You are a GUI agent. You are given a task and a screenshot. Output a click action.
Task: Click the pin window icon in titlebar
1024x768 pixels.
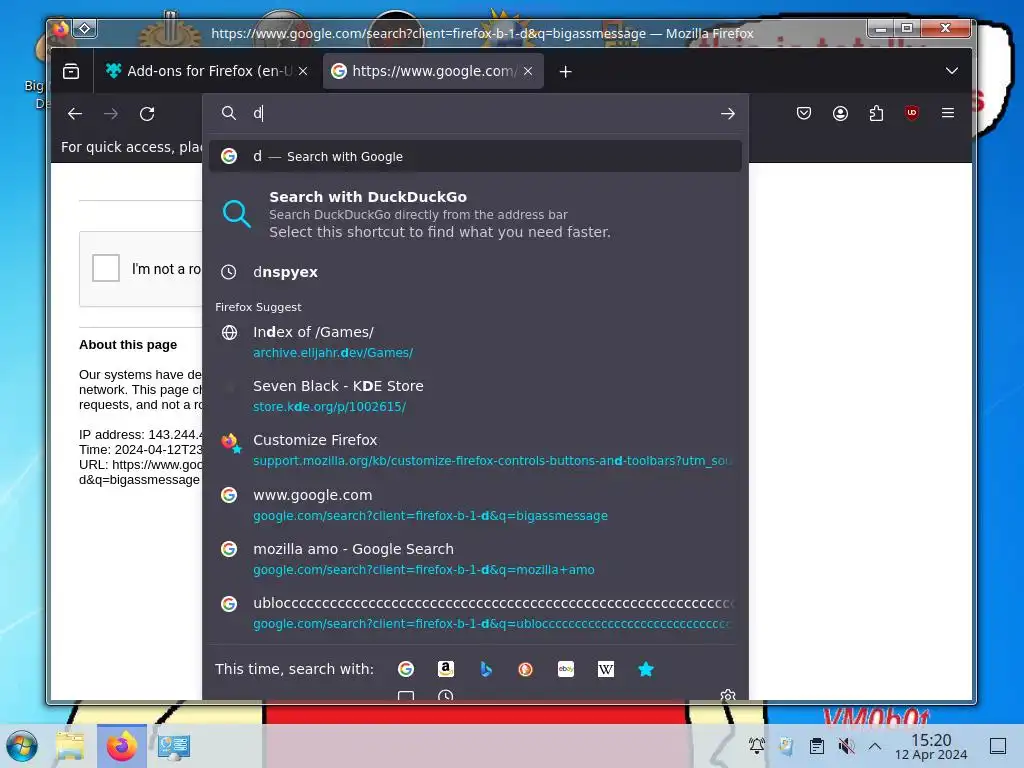pyautogui.click(x=85, y=29)
